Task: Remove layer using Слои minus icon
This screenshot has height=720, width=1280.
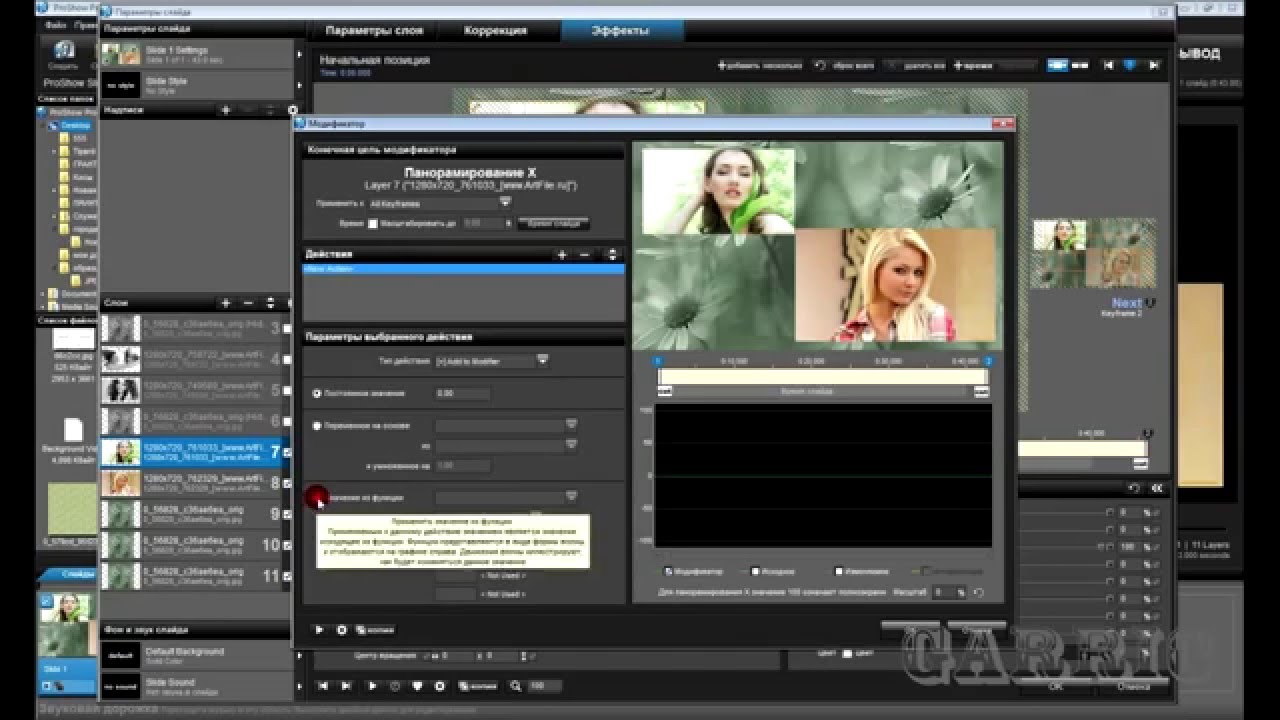Action: (248, 303)
